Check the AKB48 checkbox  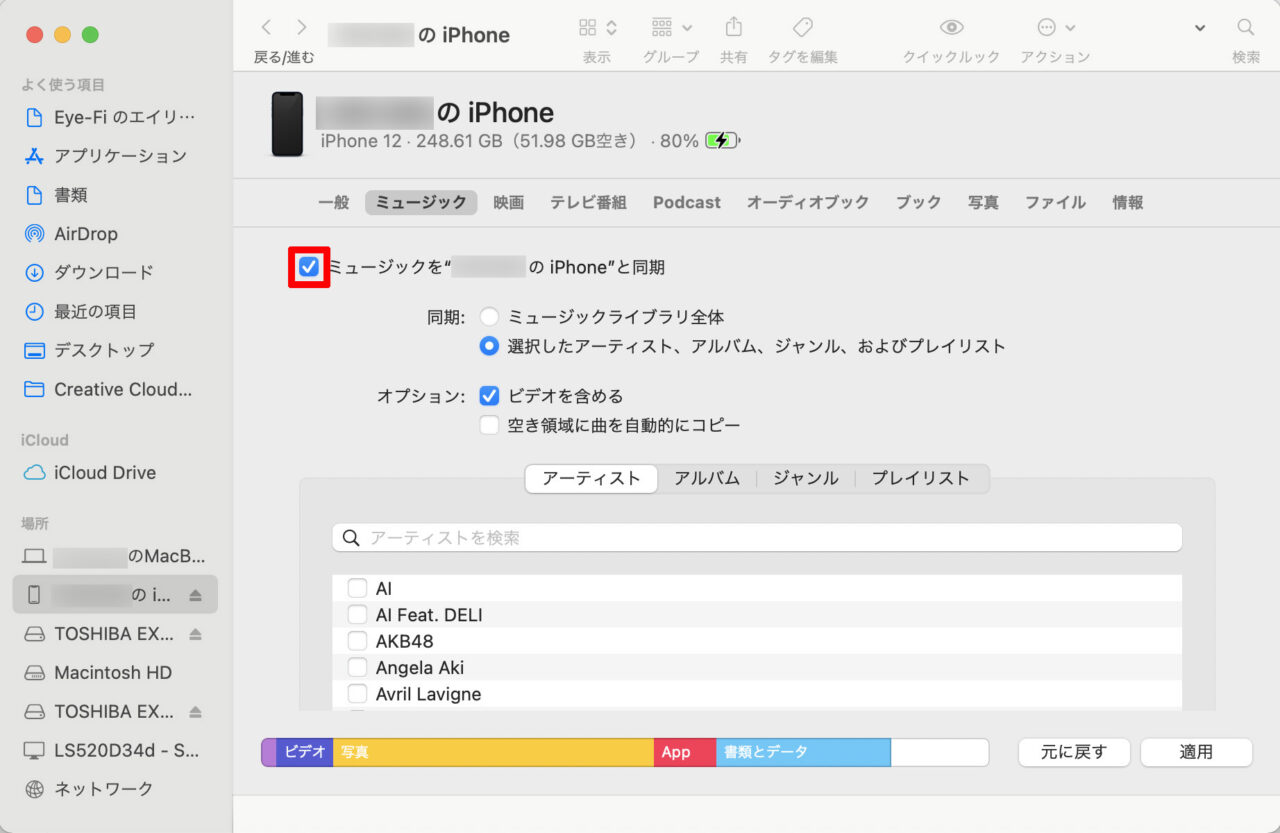coord(357,641)
